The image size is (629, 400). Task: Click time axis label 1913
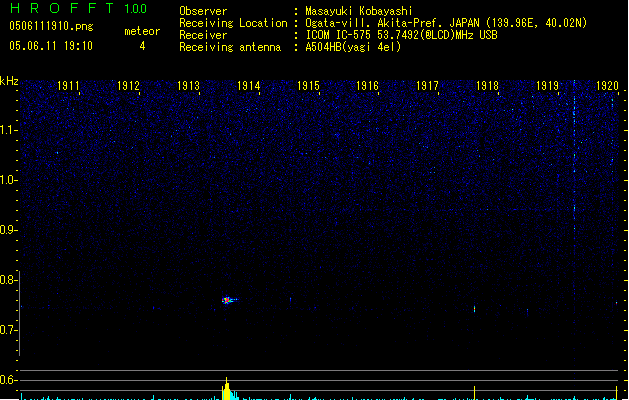tap(189, 86)
